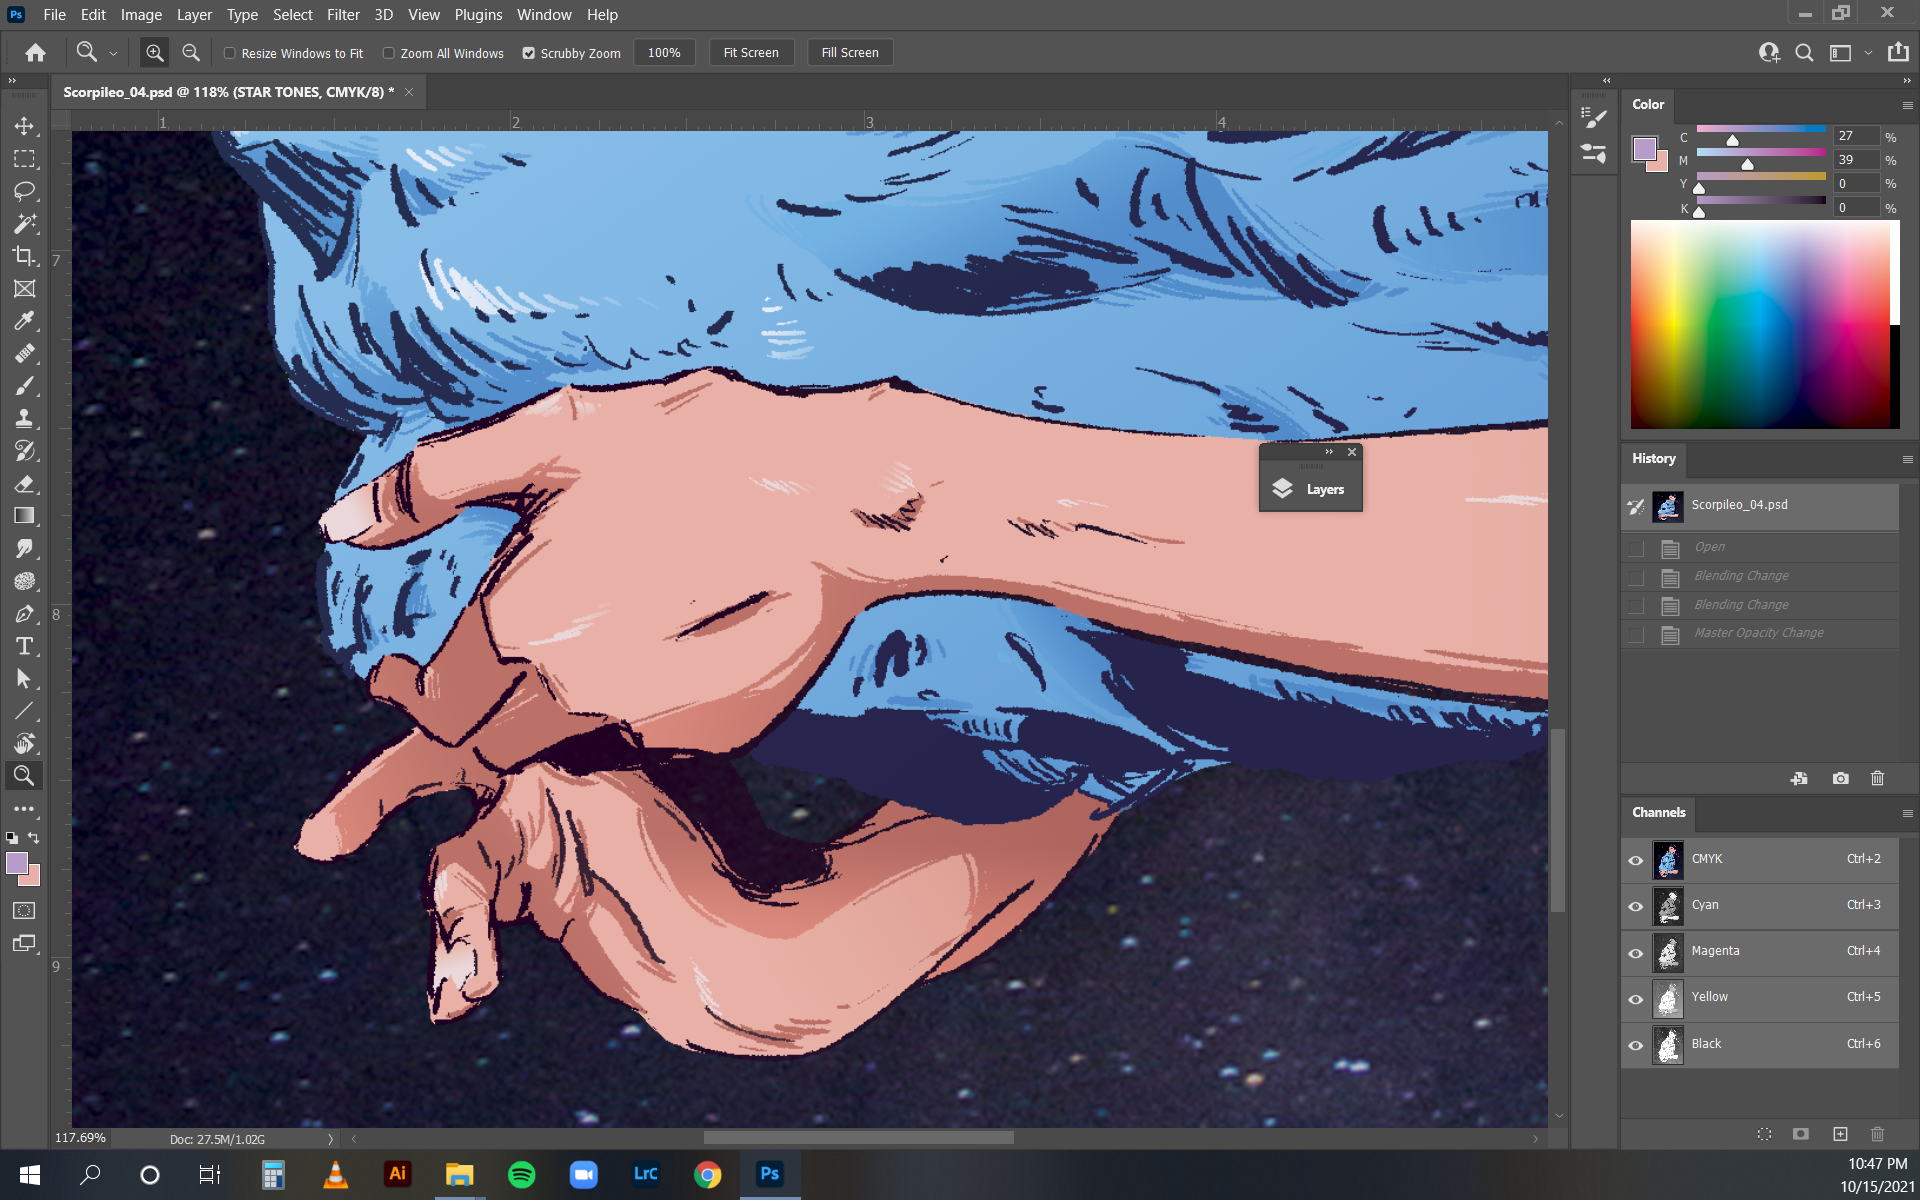Image resolution: width=1920 pixels, height=1200 pixels.
Task: Pick a color from the spectrum ramp
Action: pos(1765,324)
